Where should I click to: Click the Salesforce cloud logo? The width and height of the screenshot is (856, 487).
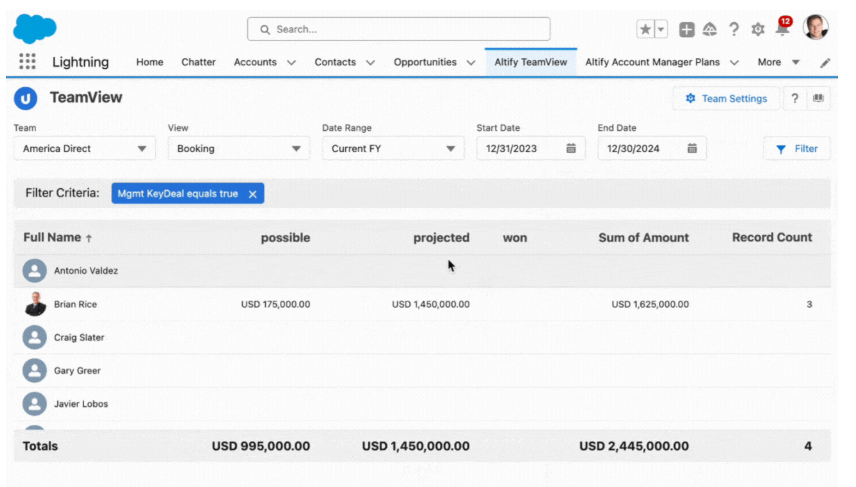click(34, 29)
